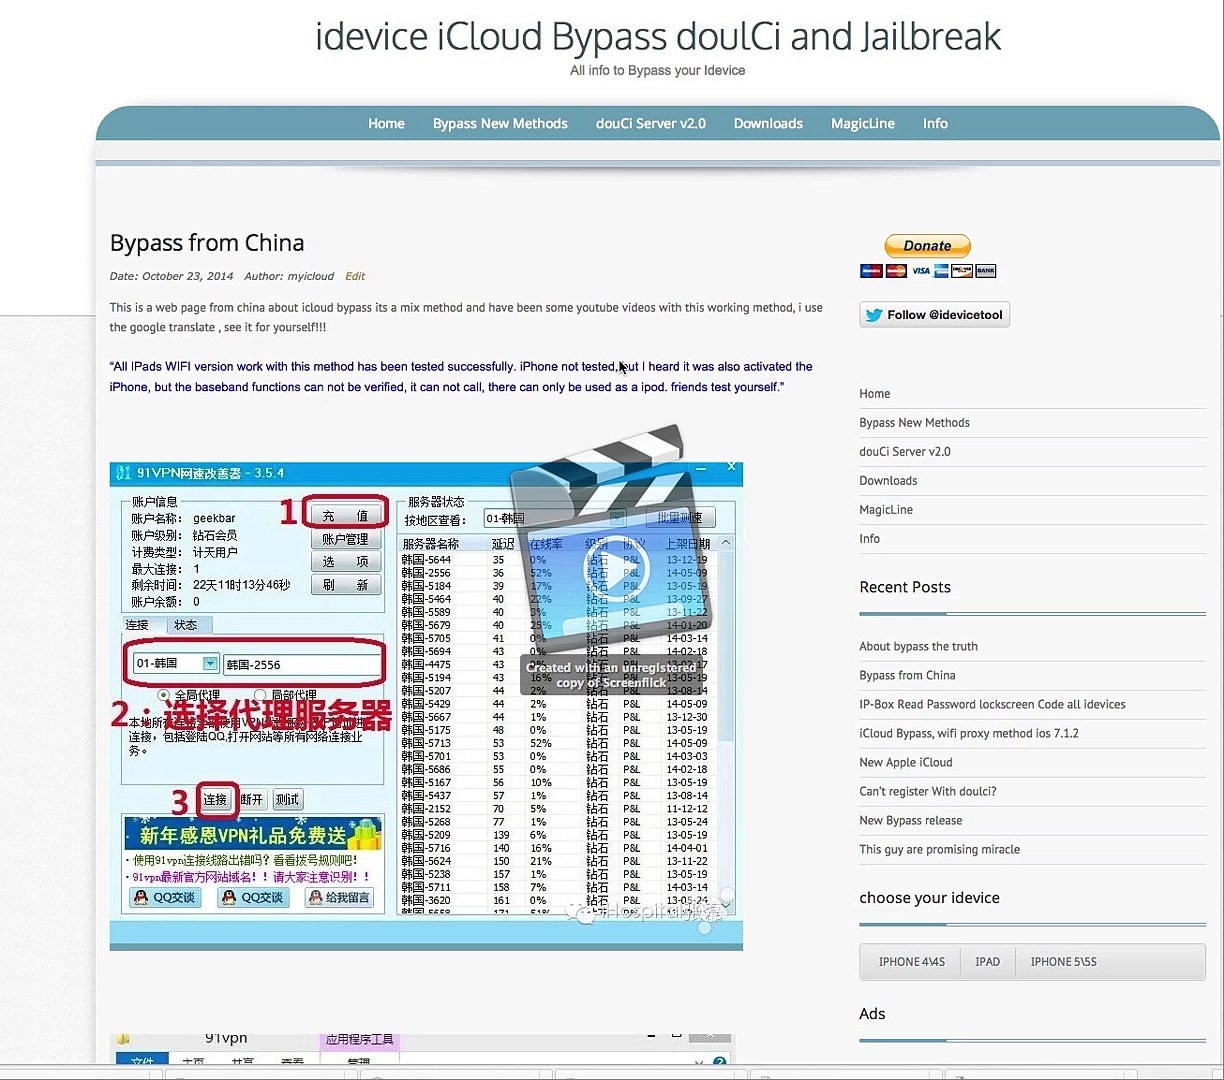This screenshot has height=1080, width=1224.
Task: Click the 韩国-2556 server field in 91VPN
Action: (302, 664)
